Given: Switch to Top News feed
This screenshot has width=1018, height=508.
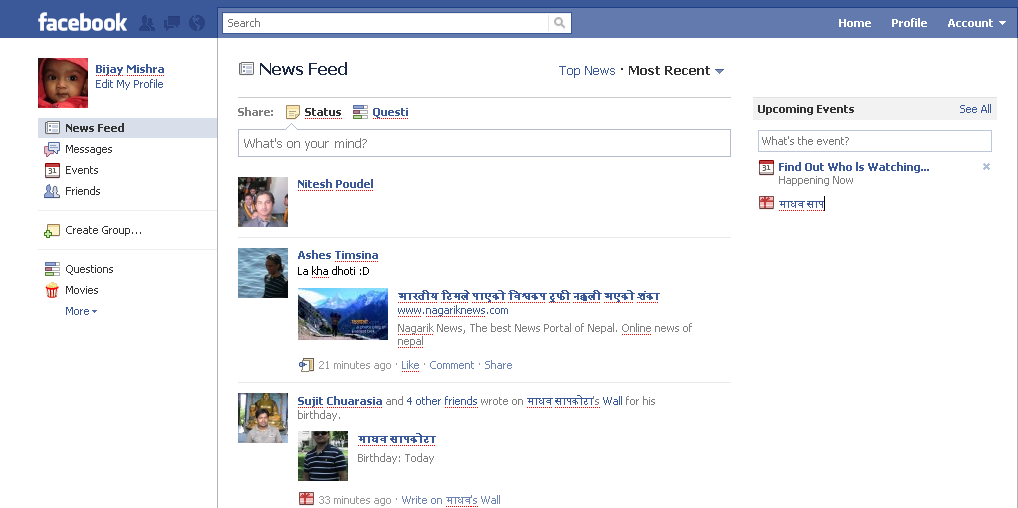Looking at the screenshot, I should [587, 71].
